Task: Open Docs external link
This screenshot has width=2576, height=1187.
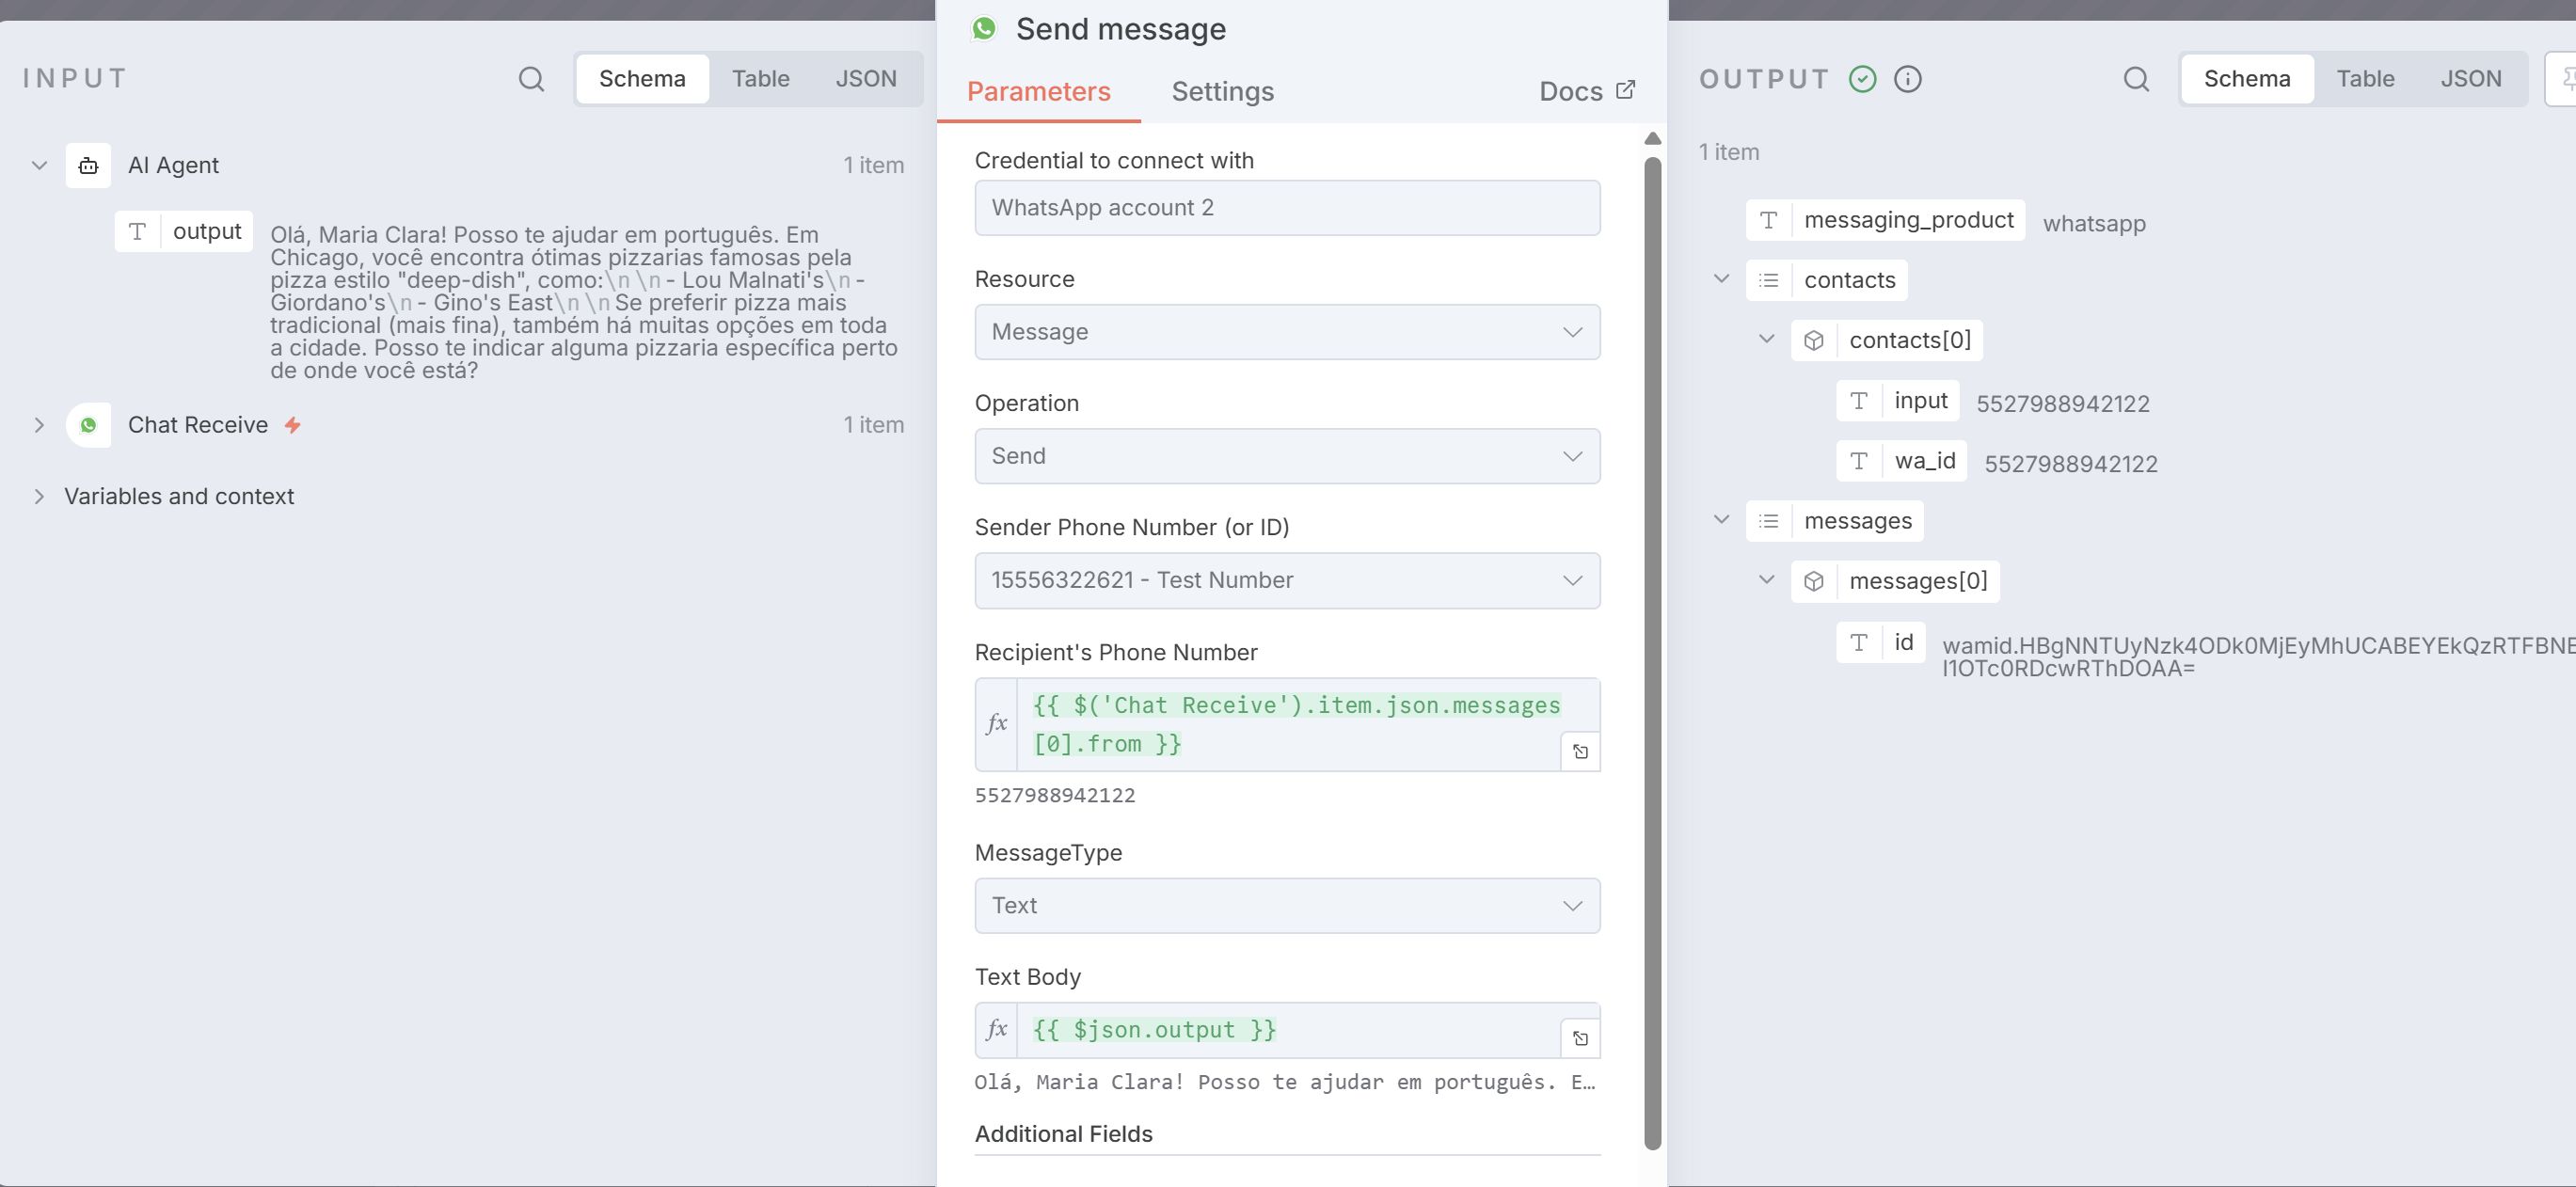Action: click(1587, 91)
